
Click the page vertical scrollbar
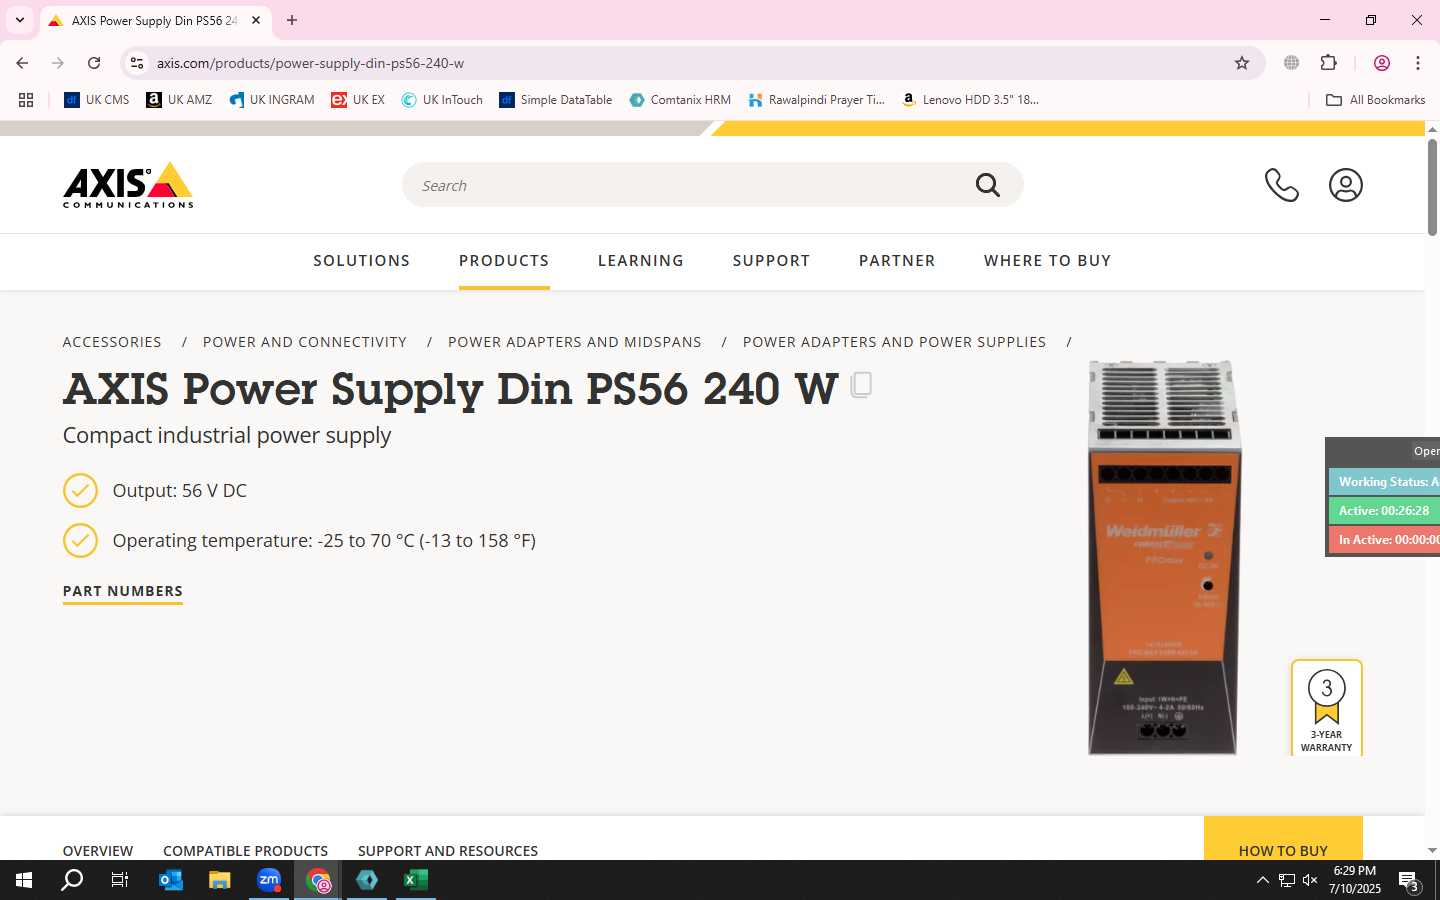(1432, 188)
